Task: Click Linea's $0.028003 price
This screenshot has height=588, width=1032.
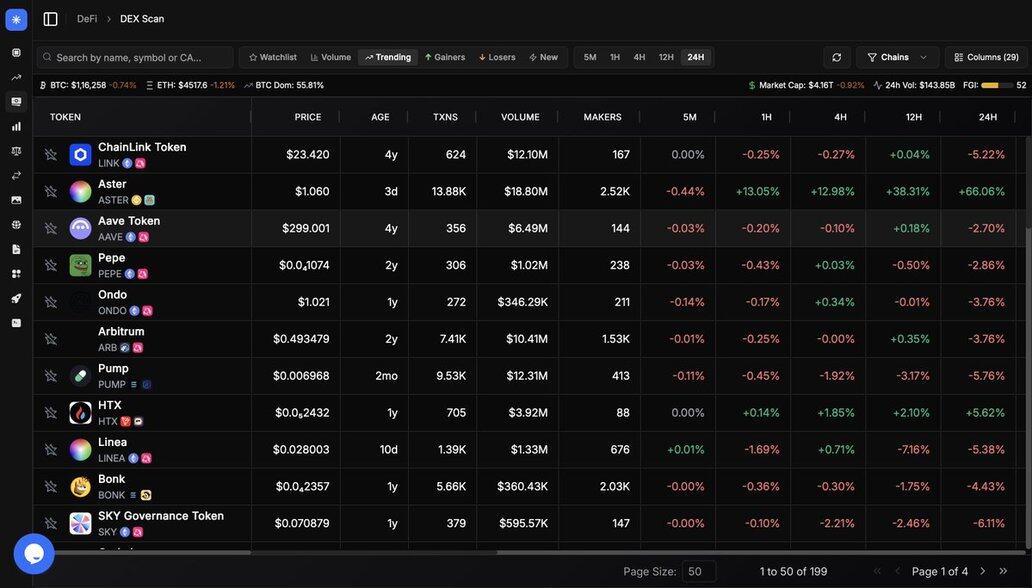Action: click(301, 450)
